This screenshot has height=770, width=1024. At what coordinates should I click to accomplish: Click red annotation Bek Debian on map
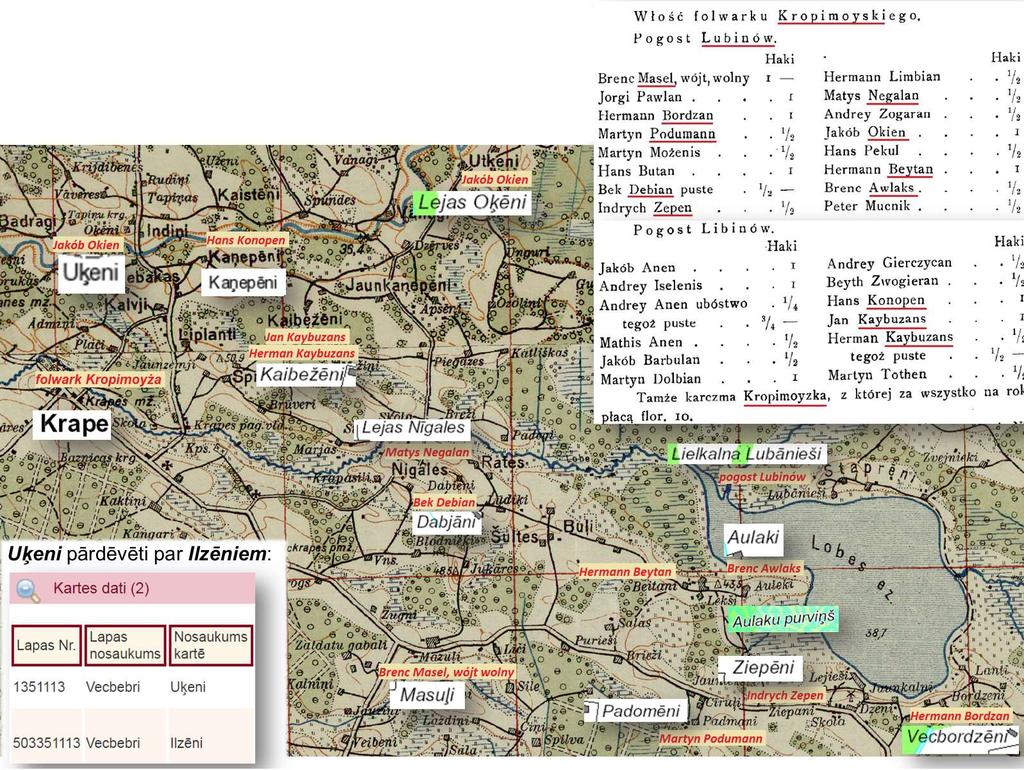(444, 503)
